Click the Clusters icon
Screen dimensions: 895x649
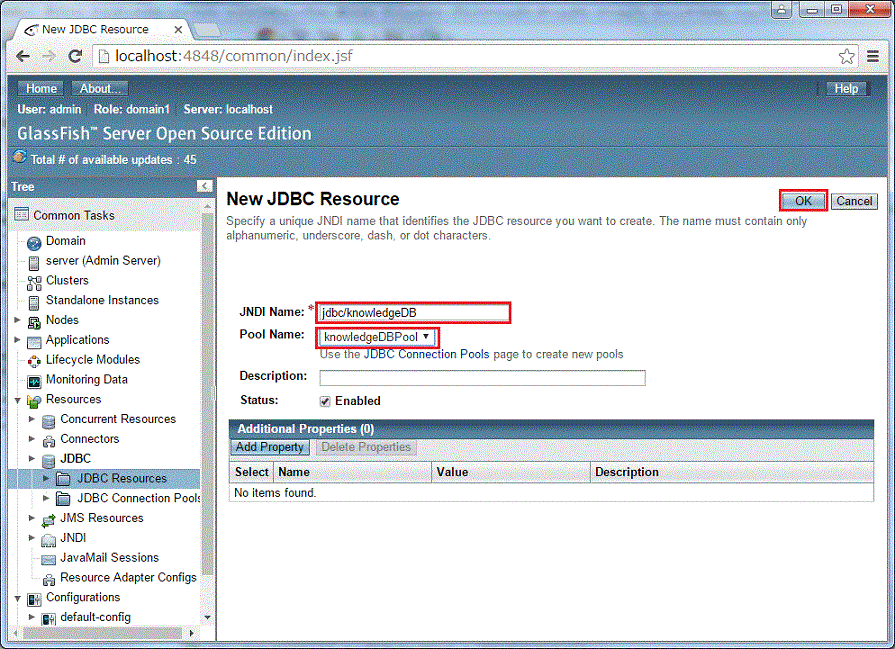[34, 282]
